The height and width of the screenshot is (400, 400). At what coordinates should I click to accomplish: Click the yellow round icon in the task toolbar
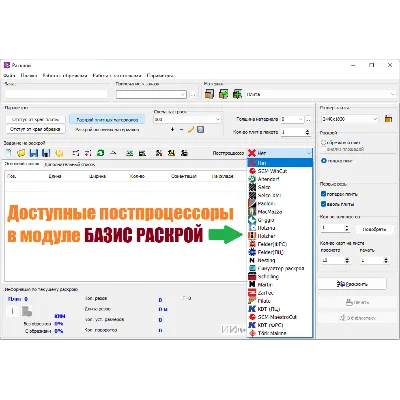pyautogui.click(x=59, y=153)
